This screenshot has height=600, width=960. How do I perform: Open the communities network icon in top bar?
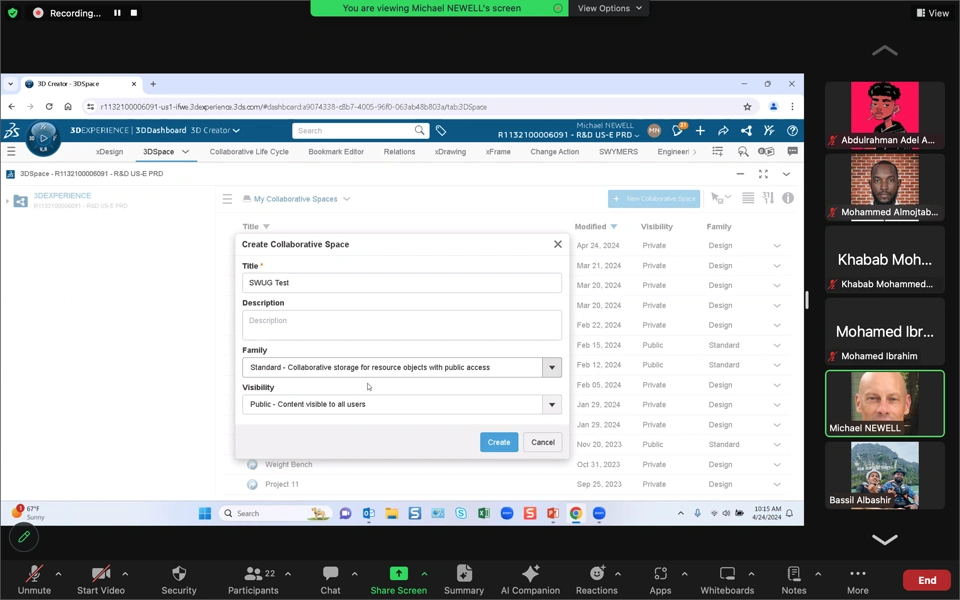coord(746,130)
